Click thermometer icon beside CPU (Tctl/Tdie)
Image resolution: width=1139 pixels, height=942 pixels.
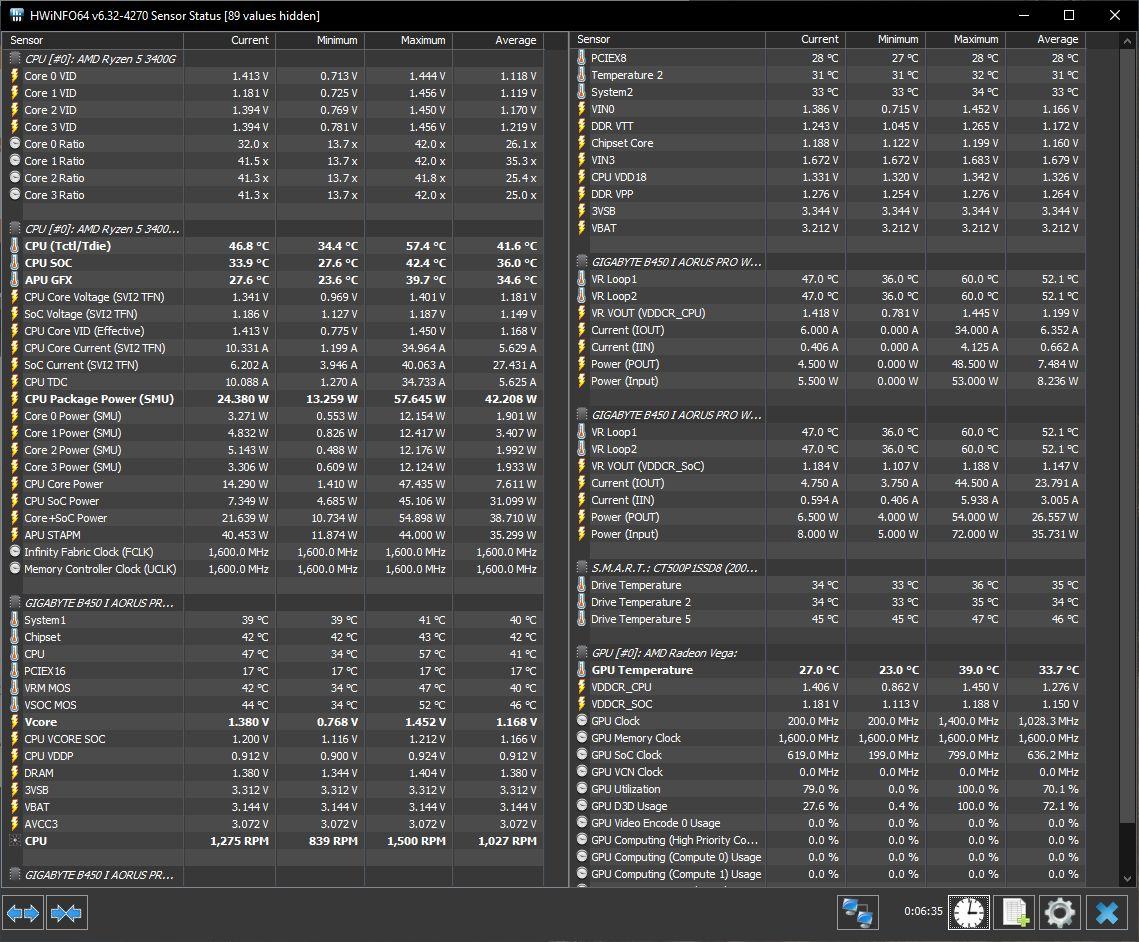tap(15, 245)
